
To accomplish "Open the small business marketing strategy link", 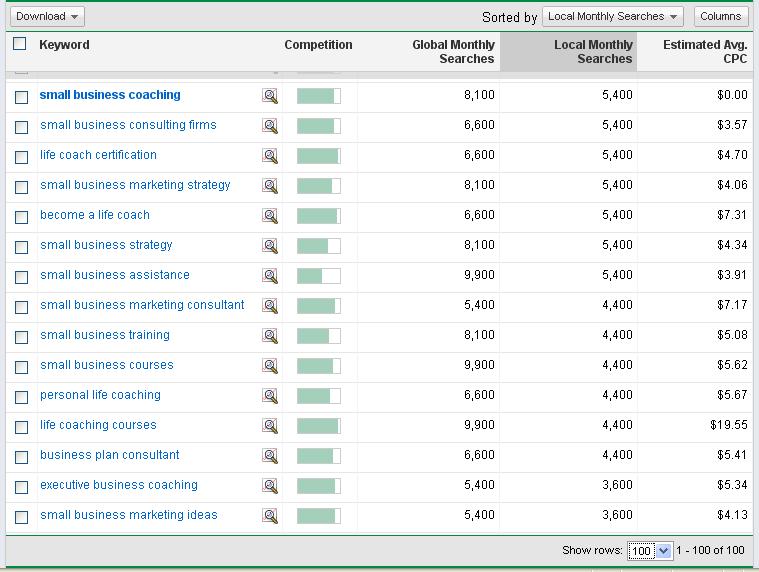I will tap(135, 185).
